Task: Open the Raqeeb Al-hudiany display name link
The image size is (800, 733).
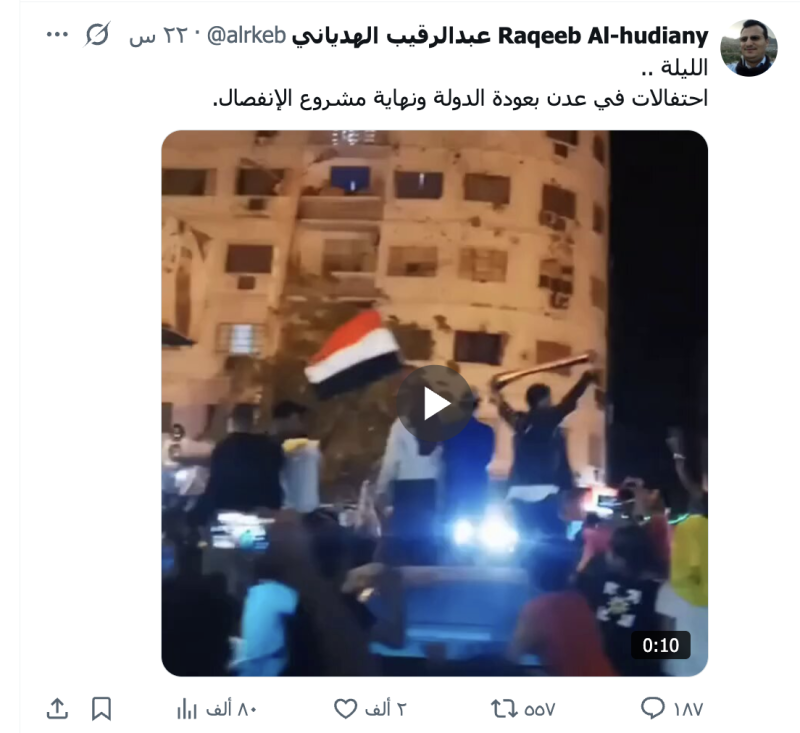Action: pos(499,36)
